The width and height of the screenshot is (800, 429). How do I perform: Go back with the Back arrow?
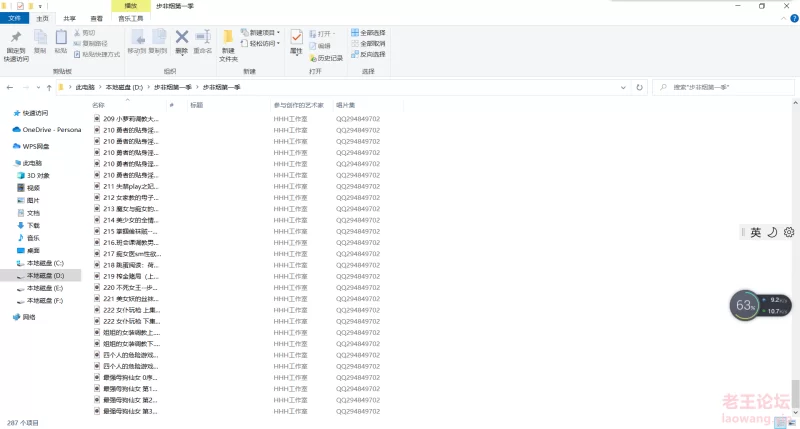click(10, 87)
